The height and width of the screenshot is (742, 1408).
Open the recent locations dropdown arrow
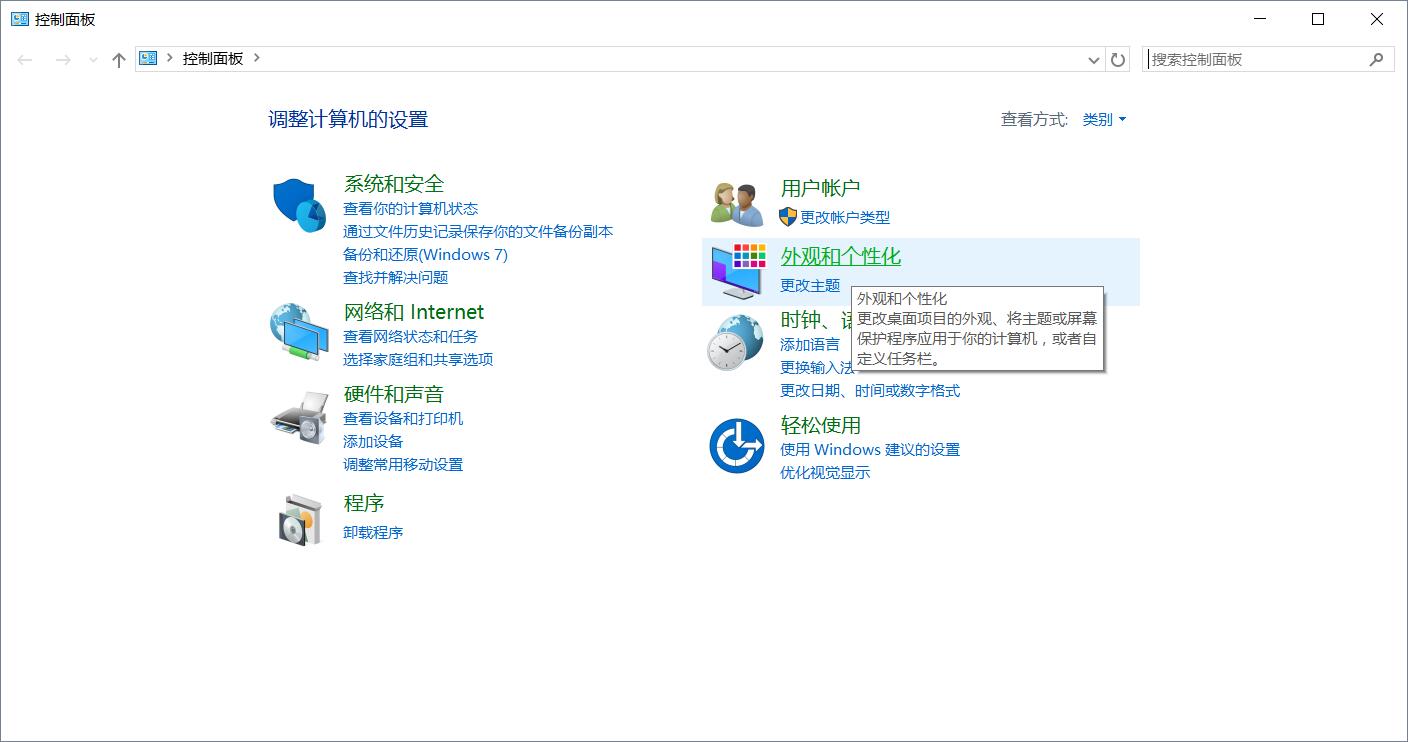tap(93, 60)
